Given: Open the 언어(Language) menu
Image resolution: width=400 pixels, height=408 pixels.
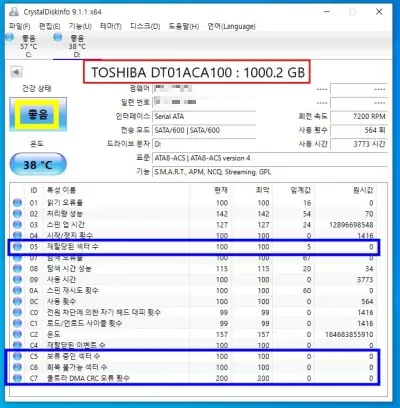Looking at the screenshot, I should 231,26.
